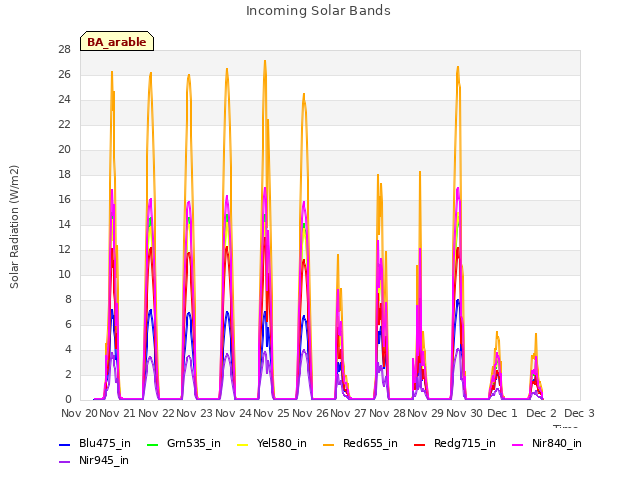
Task: Click the 4 y-axis tick label
Action: 68,349
